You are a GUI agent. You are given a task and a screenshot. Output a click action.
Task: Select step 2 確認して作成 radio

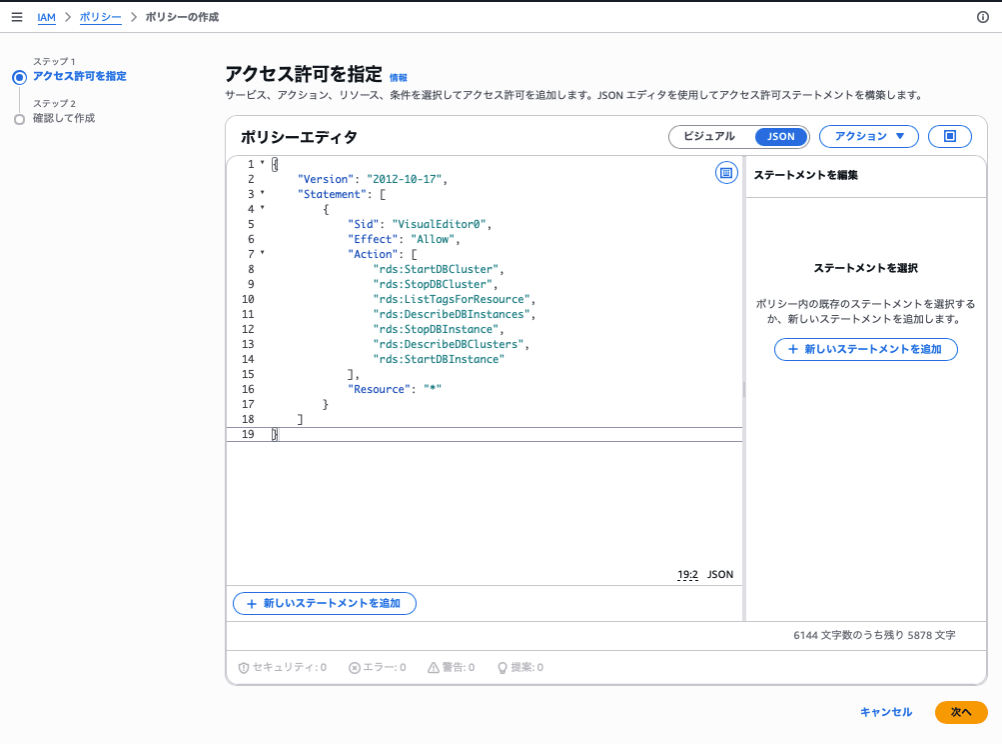pyautogui.click(x=19, y=119)
